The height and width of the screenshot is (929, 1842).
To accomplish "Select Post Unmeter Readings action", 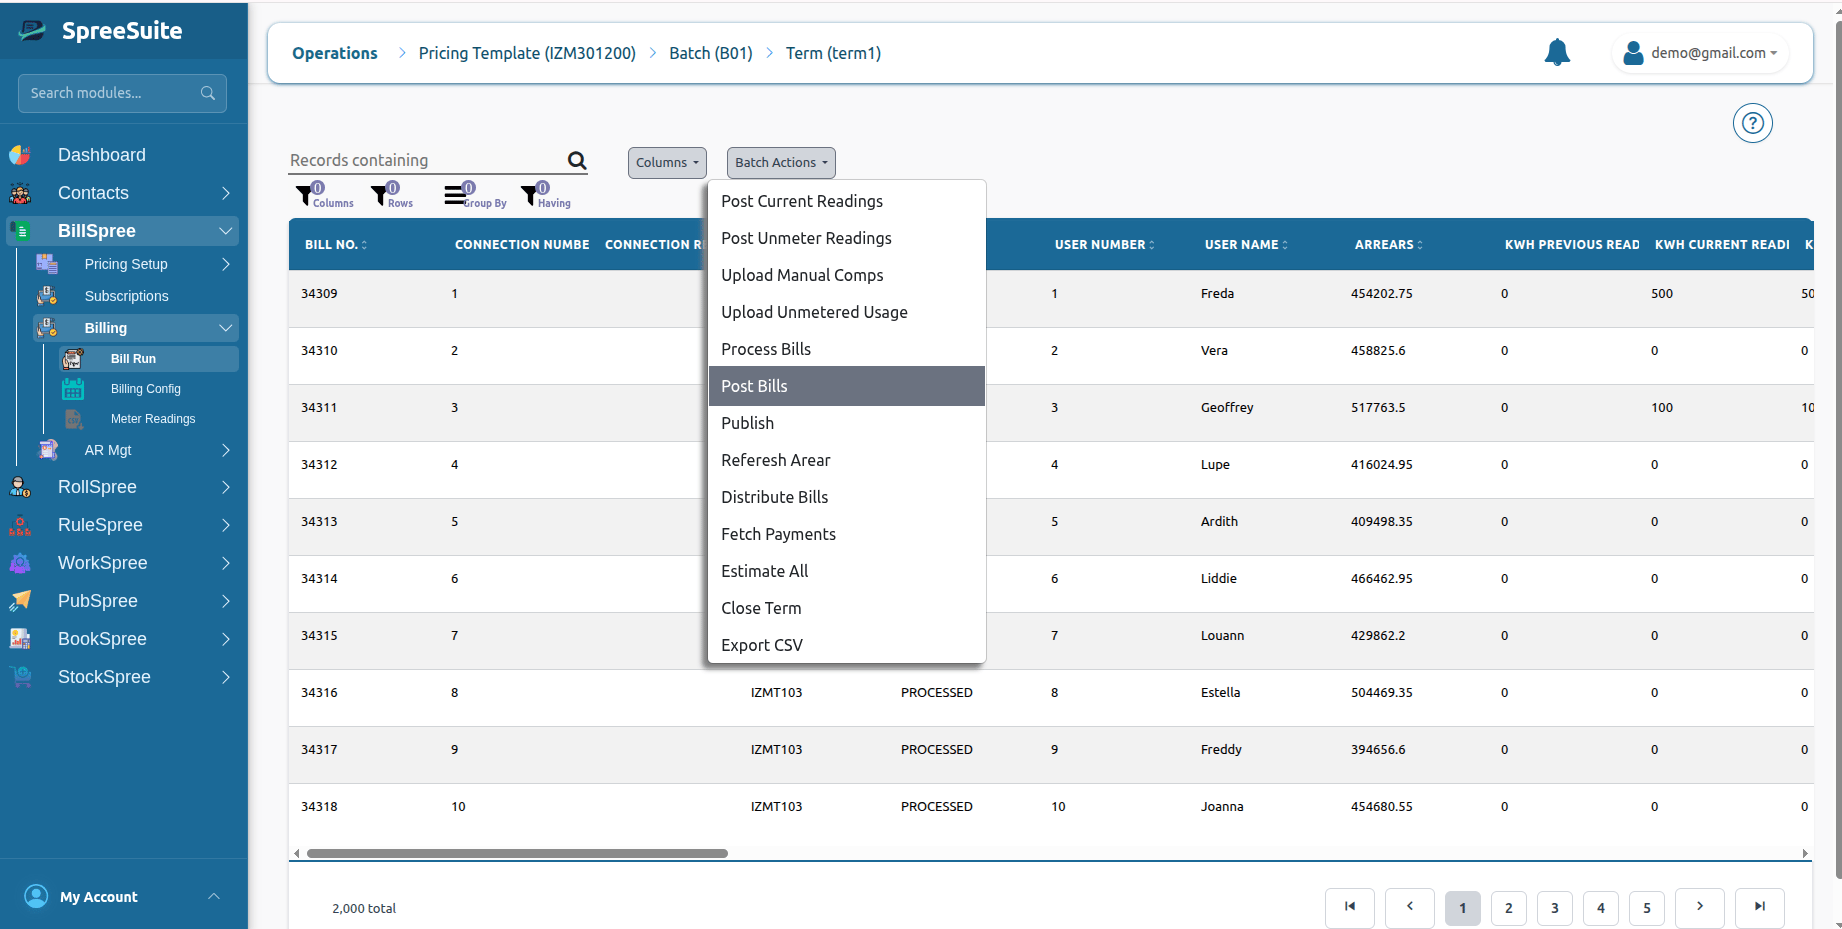I will click(x=847, y=238).
